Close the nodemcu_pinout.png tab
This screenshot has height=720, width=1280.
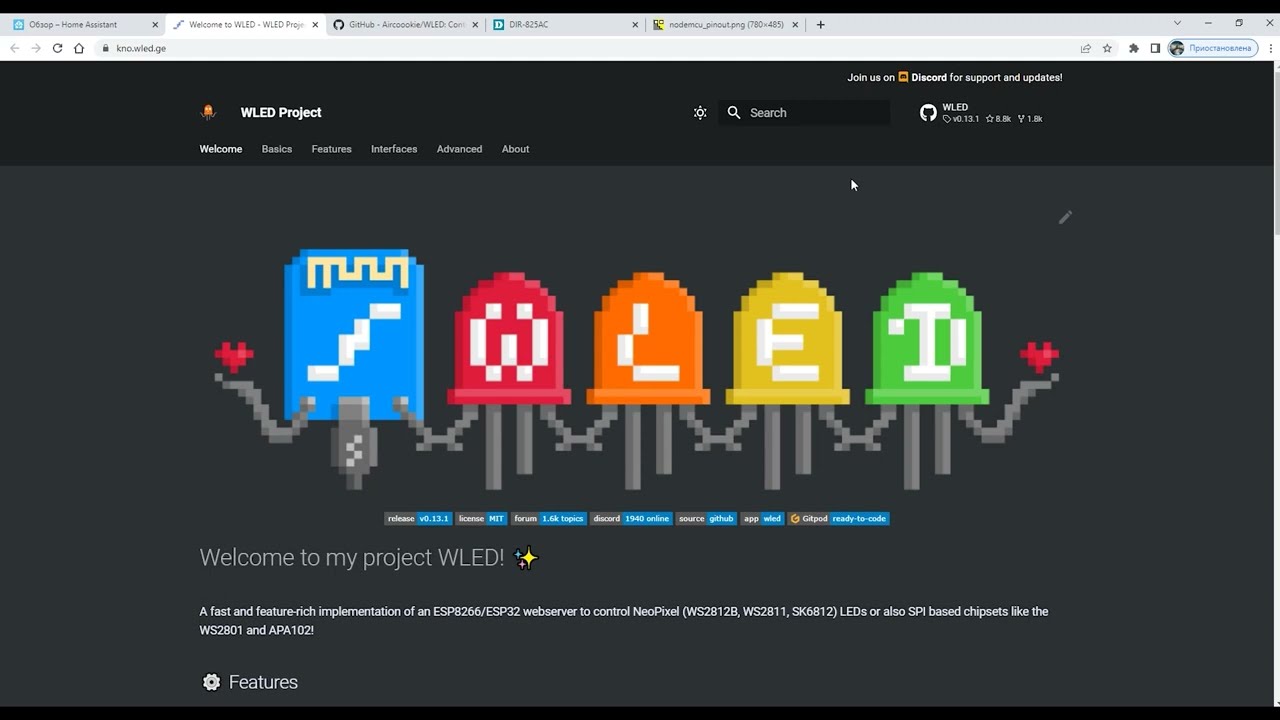(x=795, y=24)
